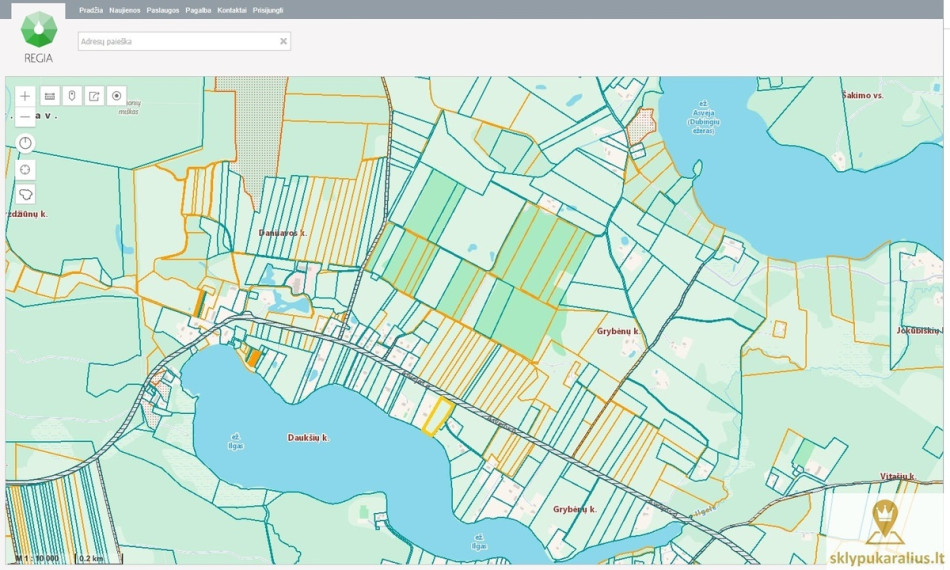Open the Pagalba menu item
950x570 pixels.
pos(198,10)
